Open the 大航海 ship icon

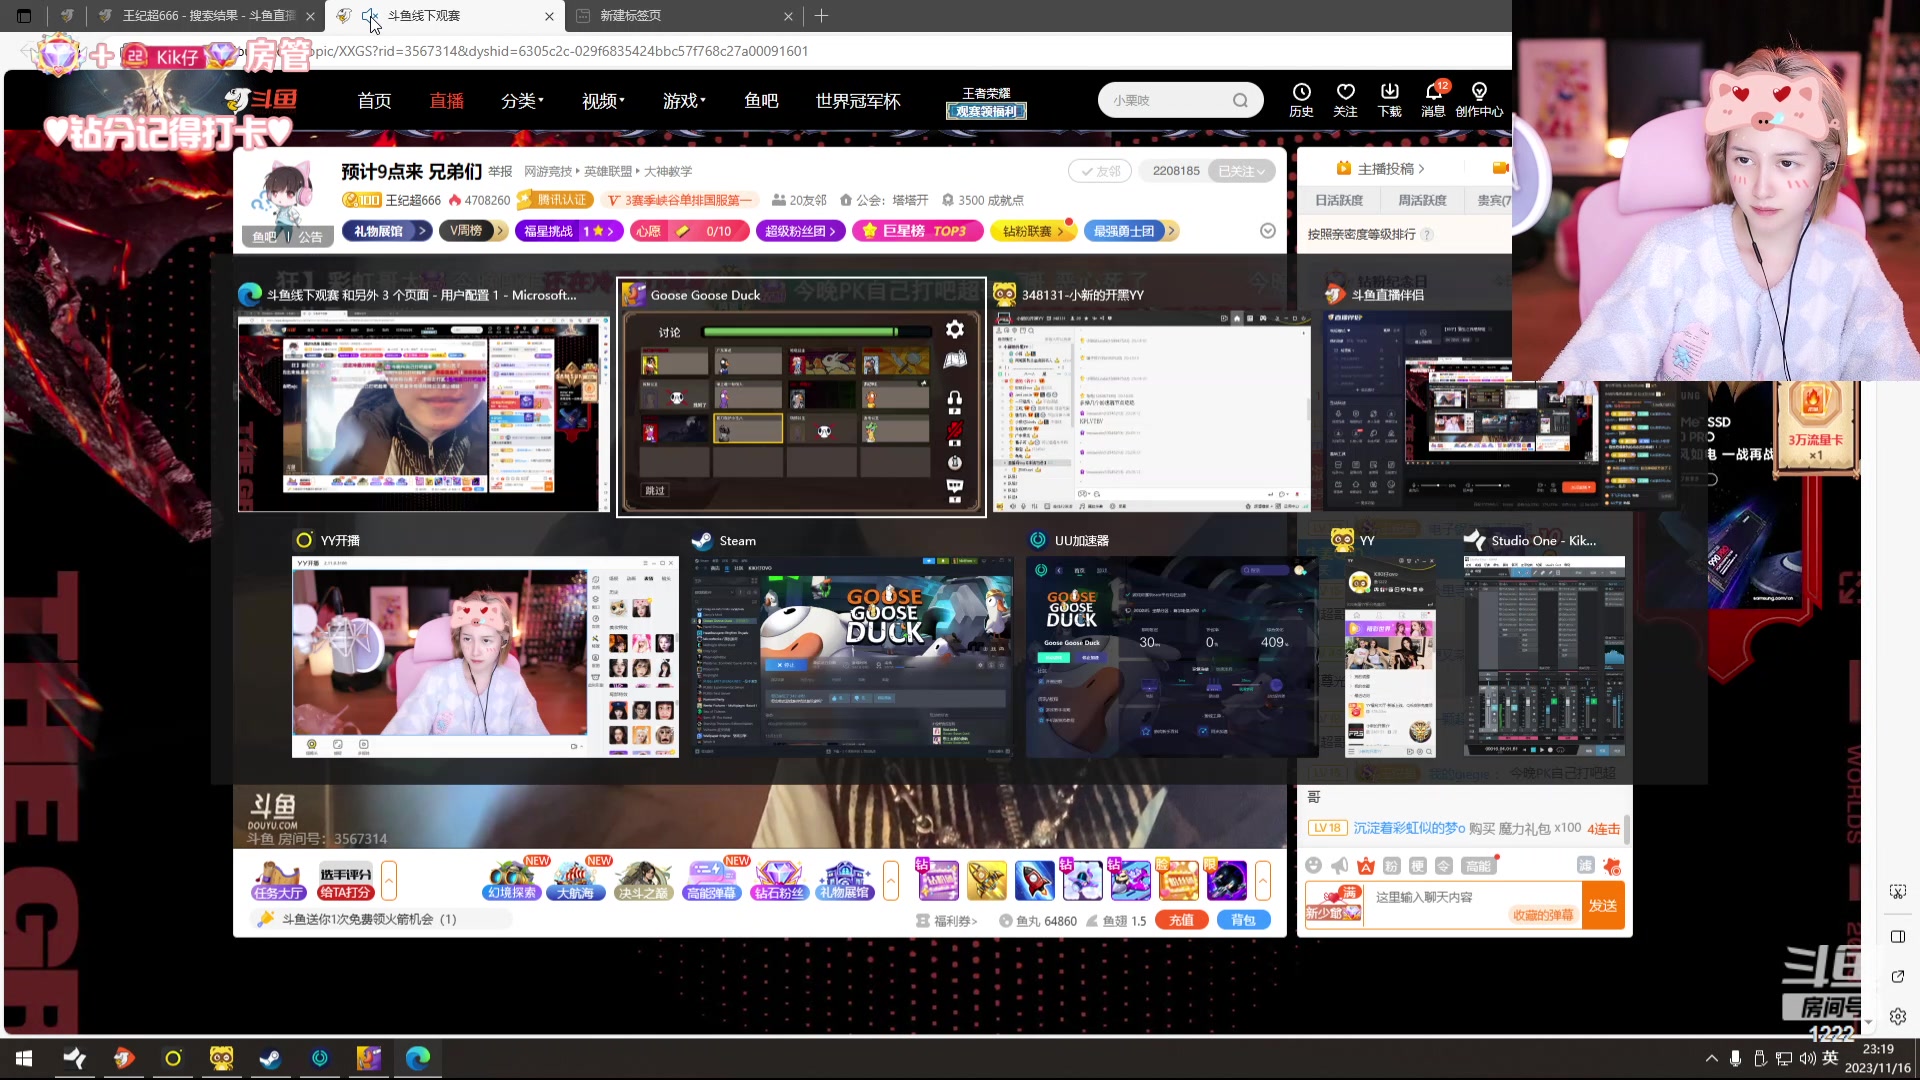point(576,880)
